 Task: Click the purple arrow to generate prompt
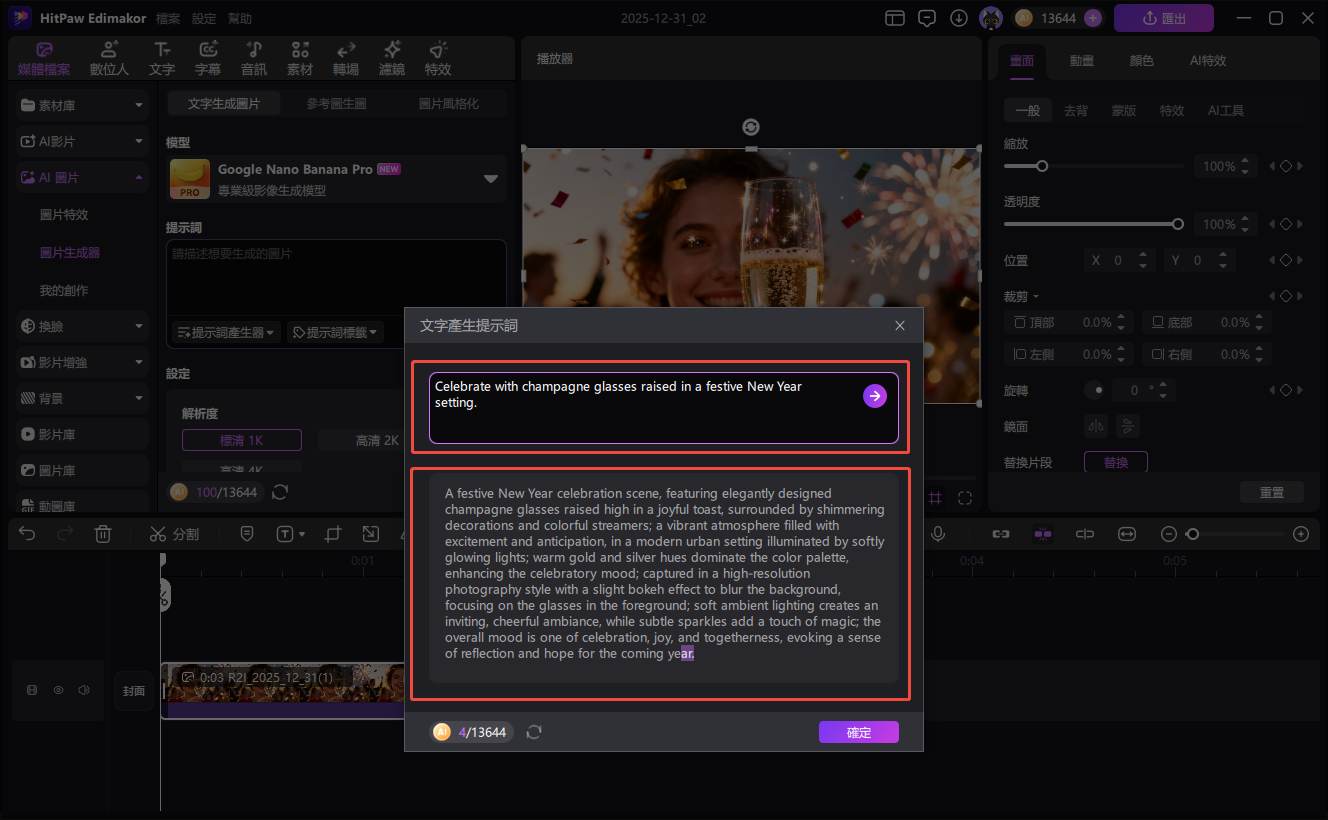[x=875, y=396]
